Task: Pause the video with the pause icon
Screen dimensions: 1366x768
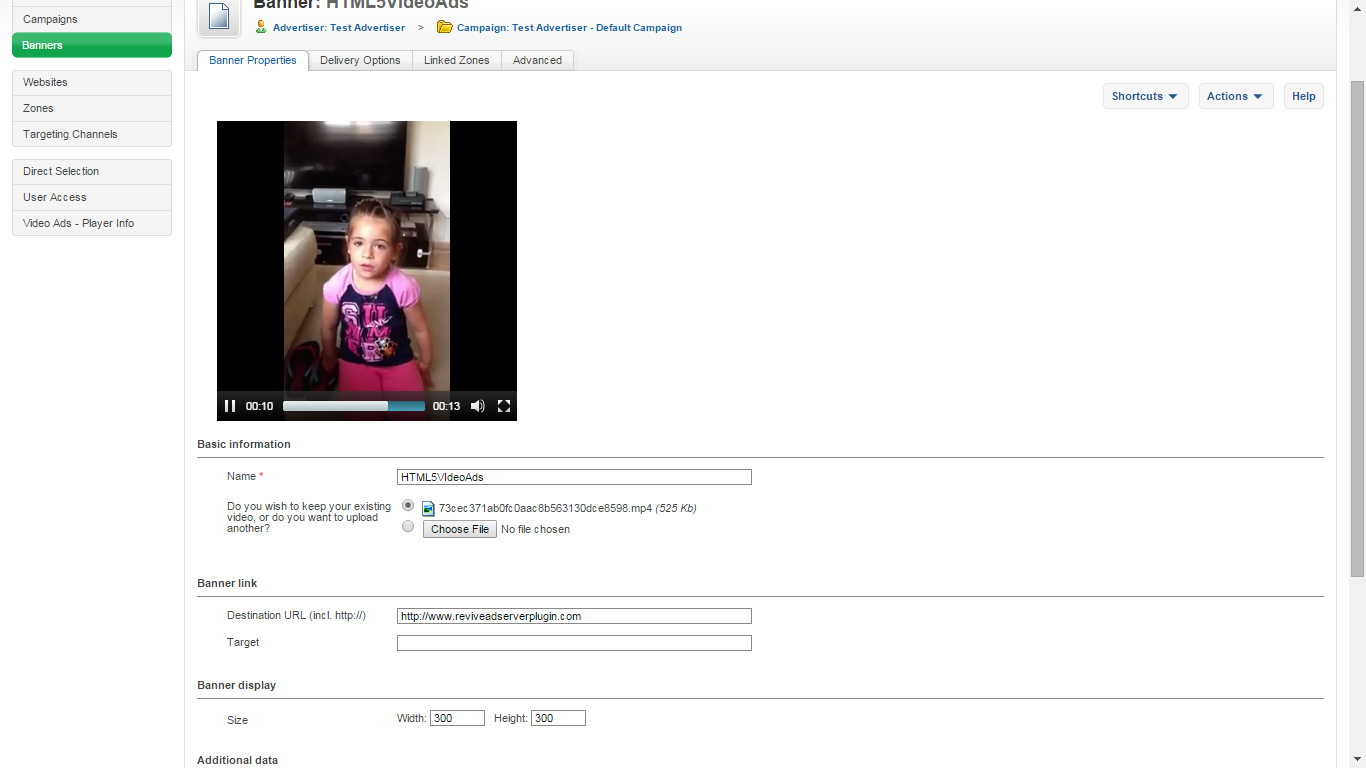Action: pyautogui.click(x=230, y=406)
